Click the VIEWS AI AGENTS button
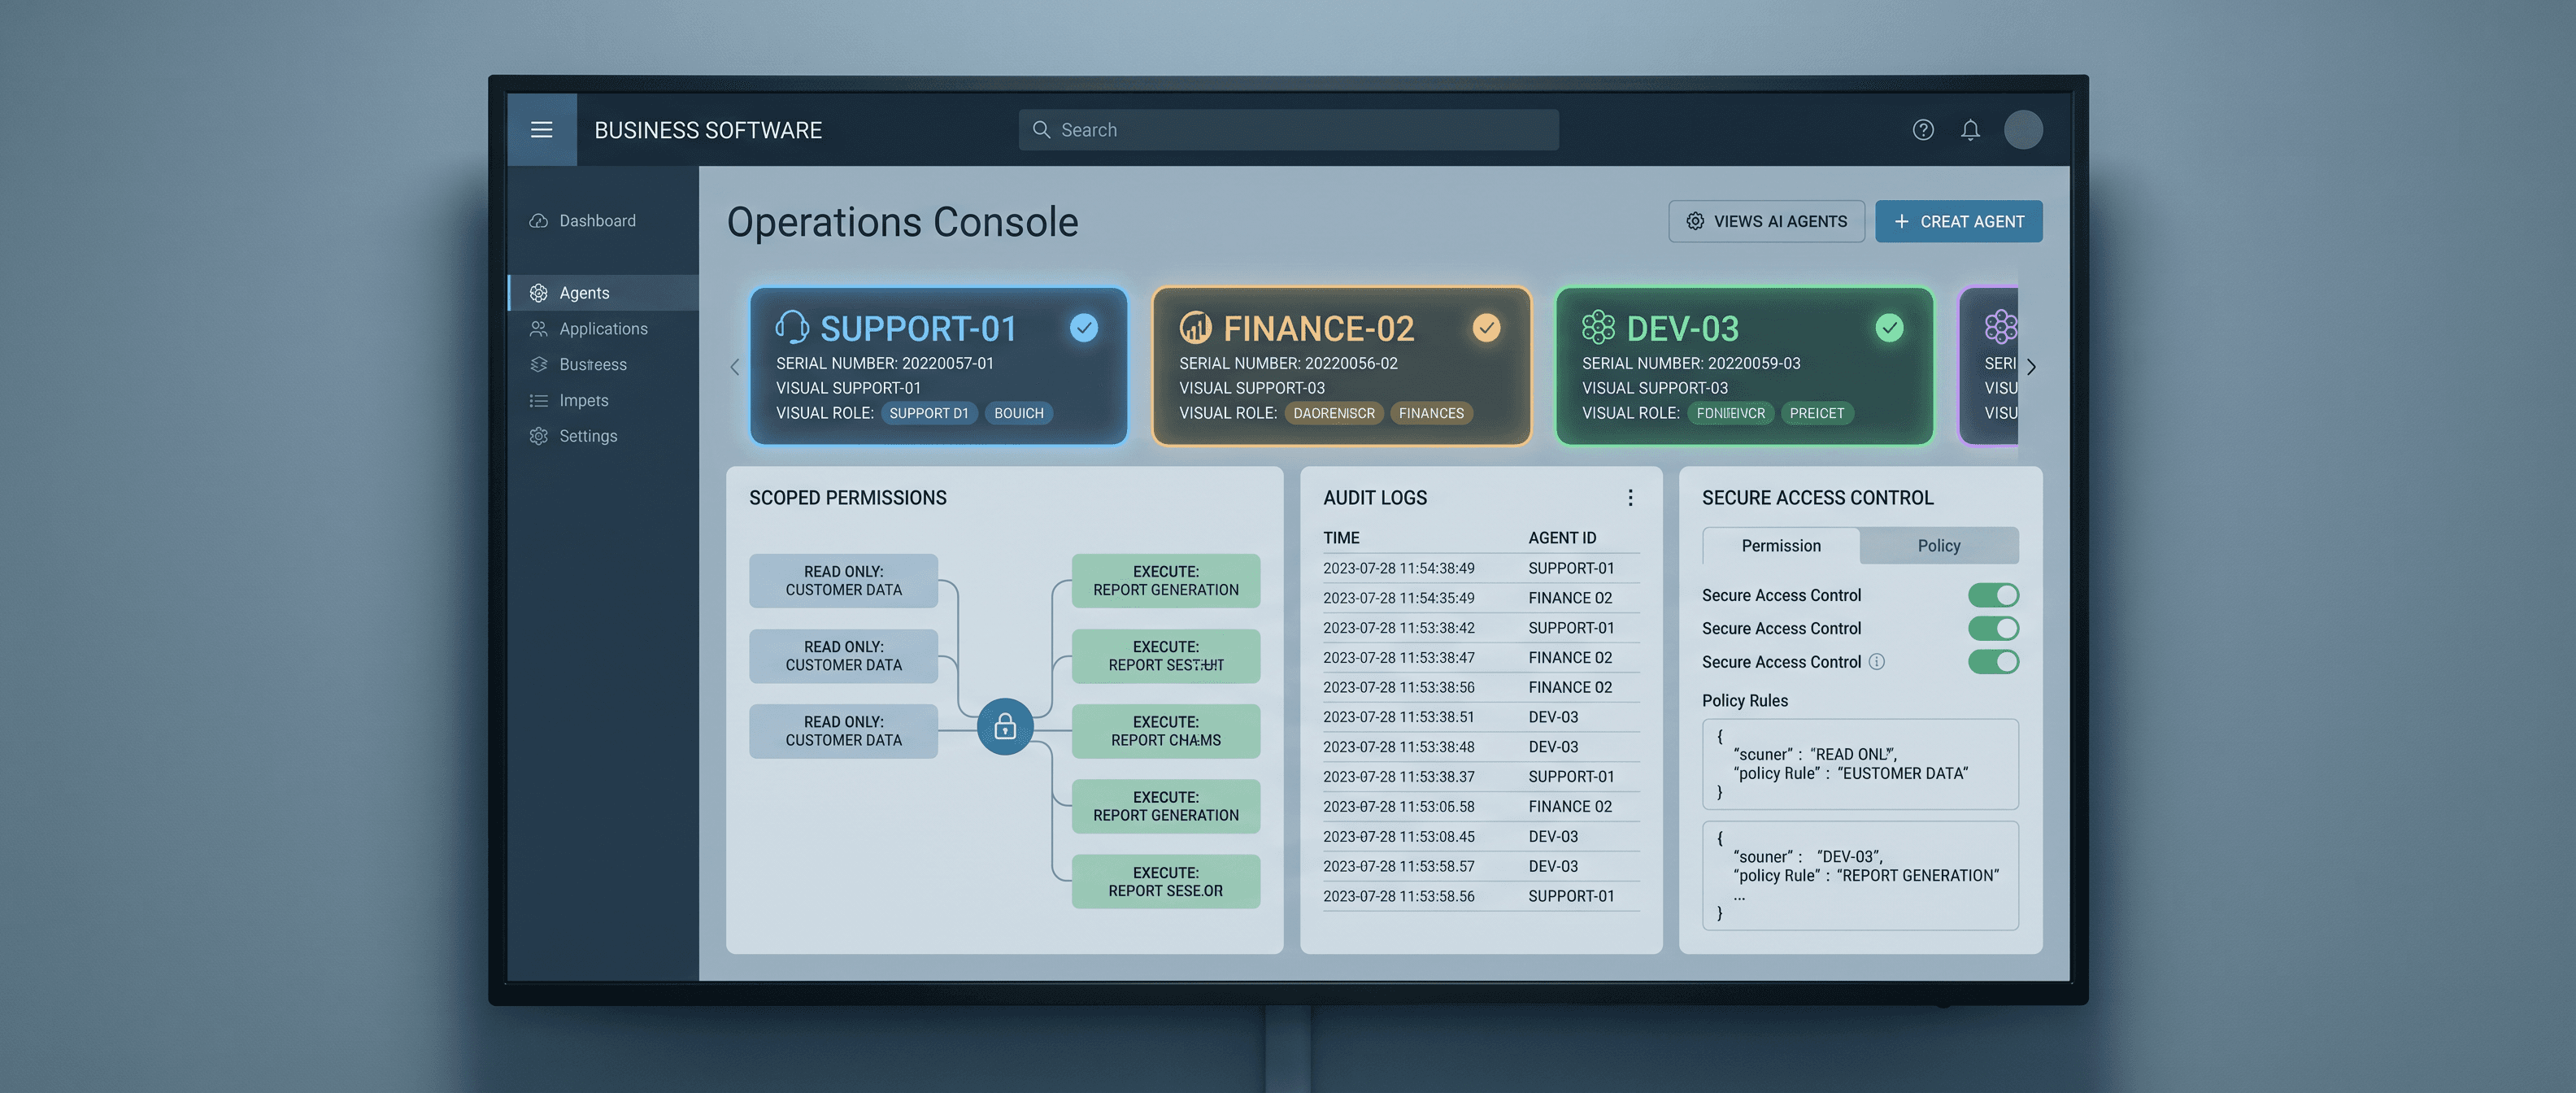 [1766, 221]
